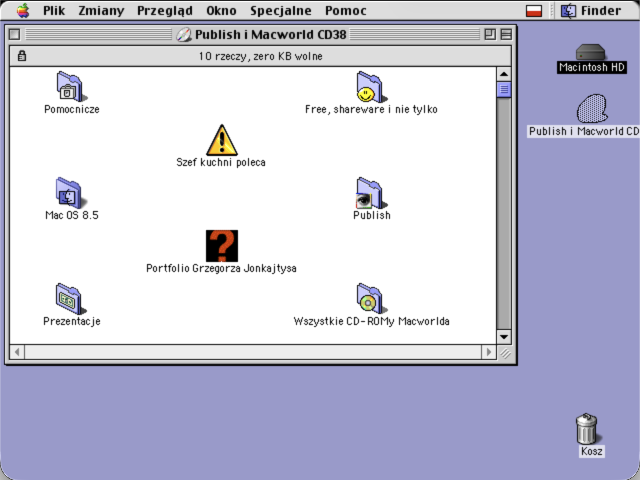Open the Zmiany menu
Viewport: 640px width, 480px height.
(x=101, y=11)
